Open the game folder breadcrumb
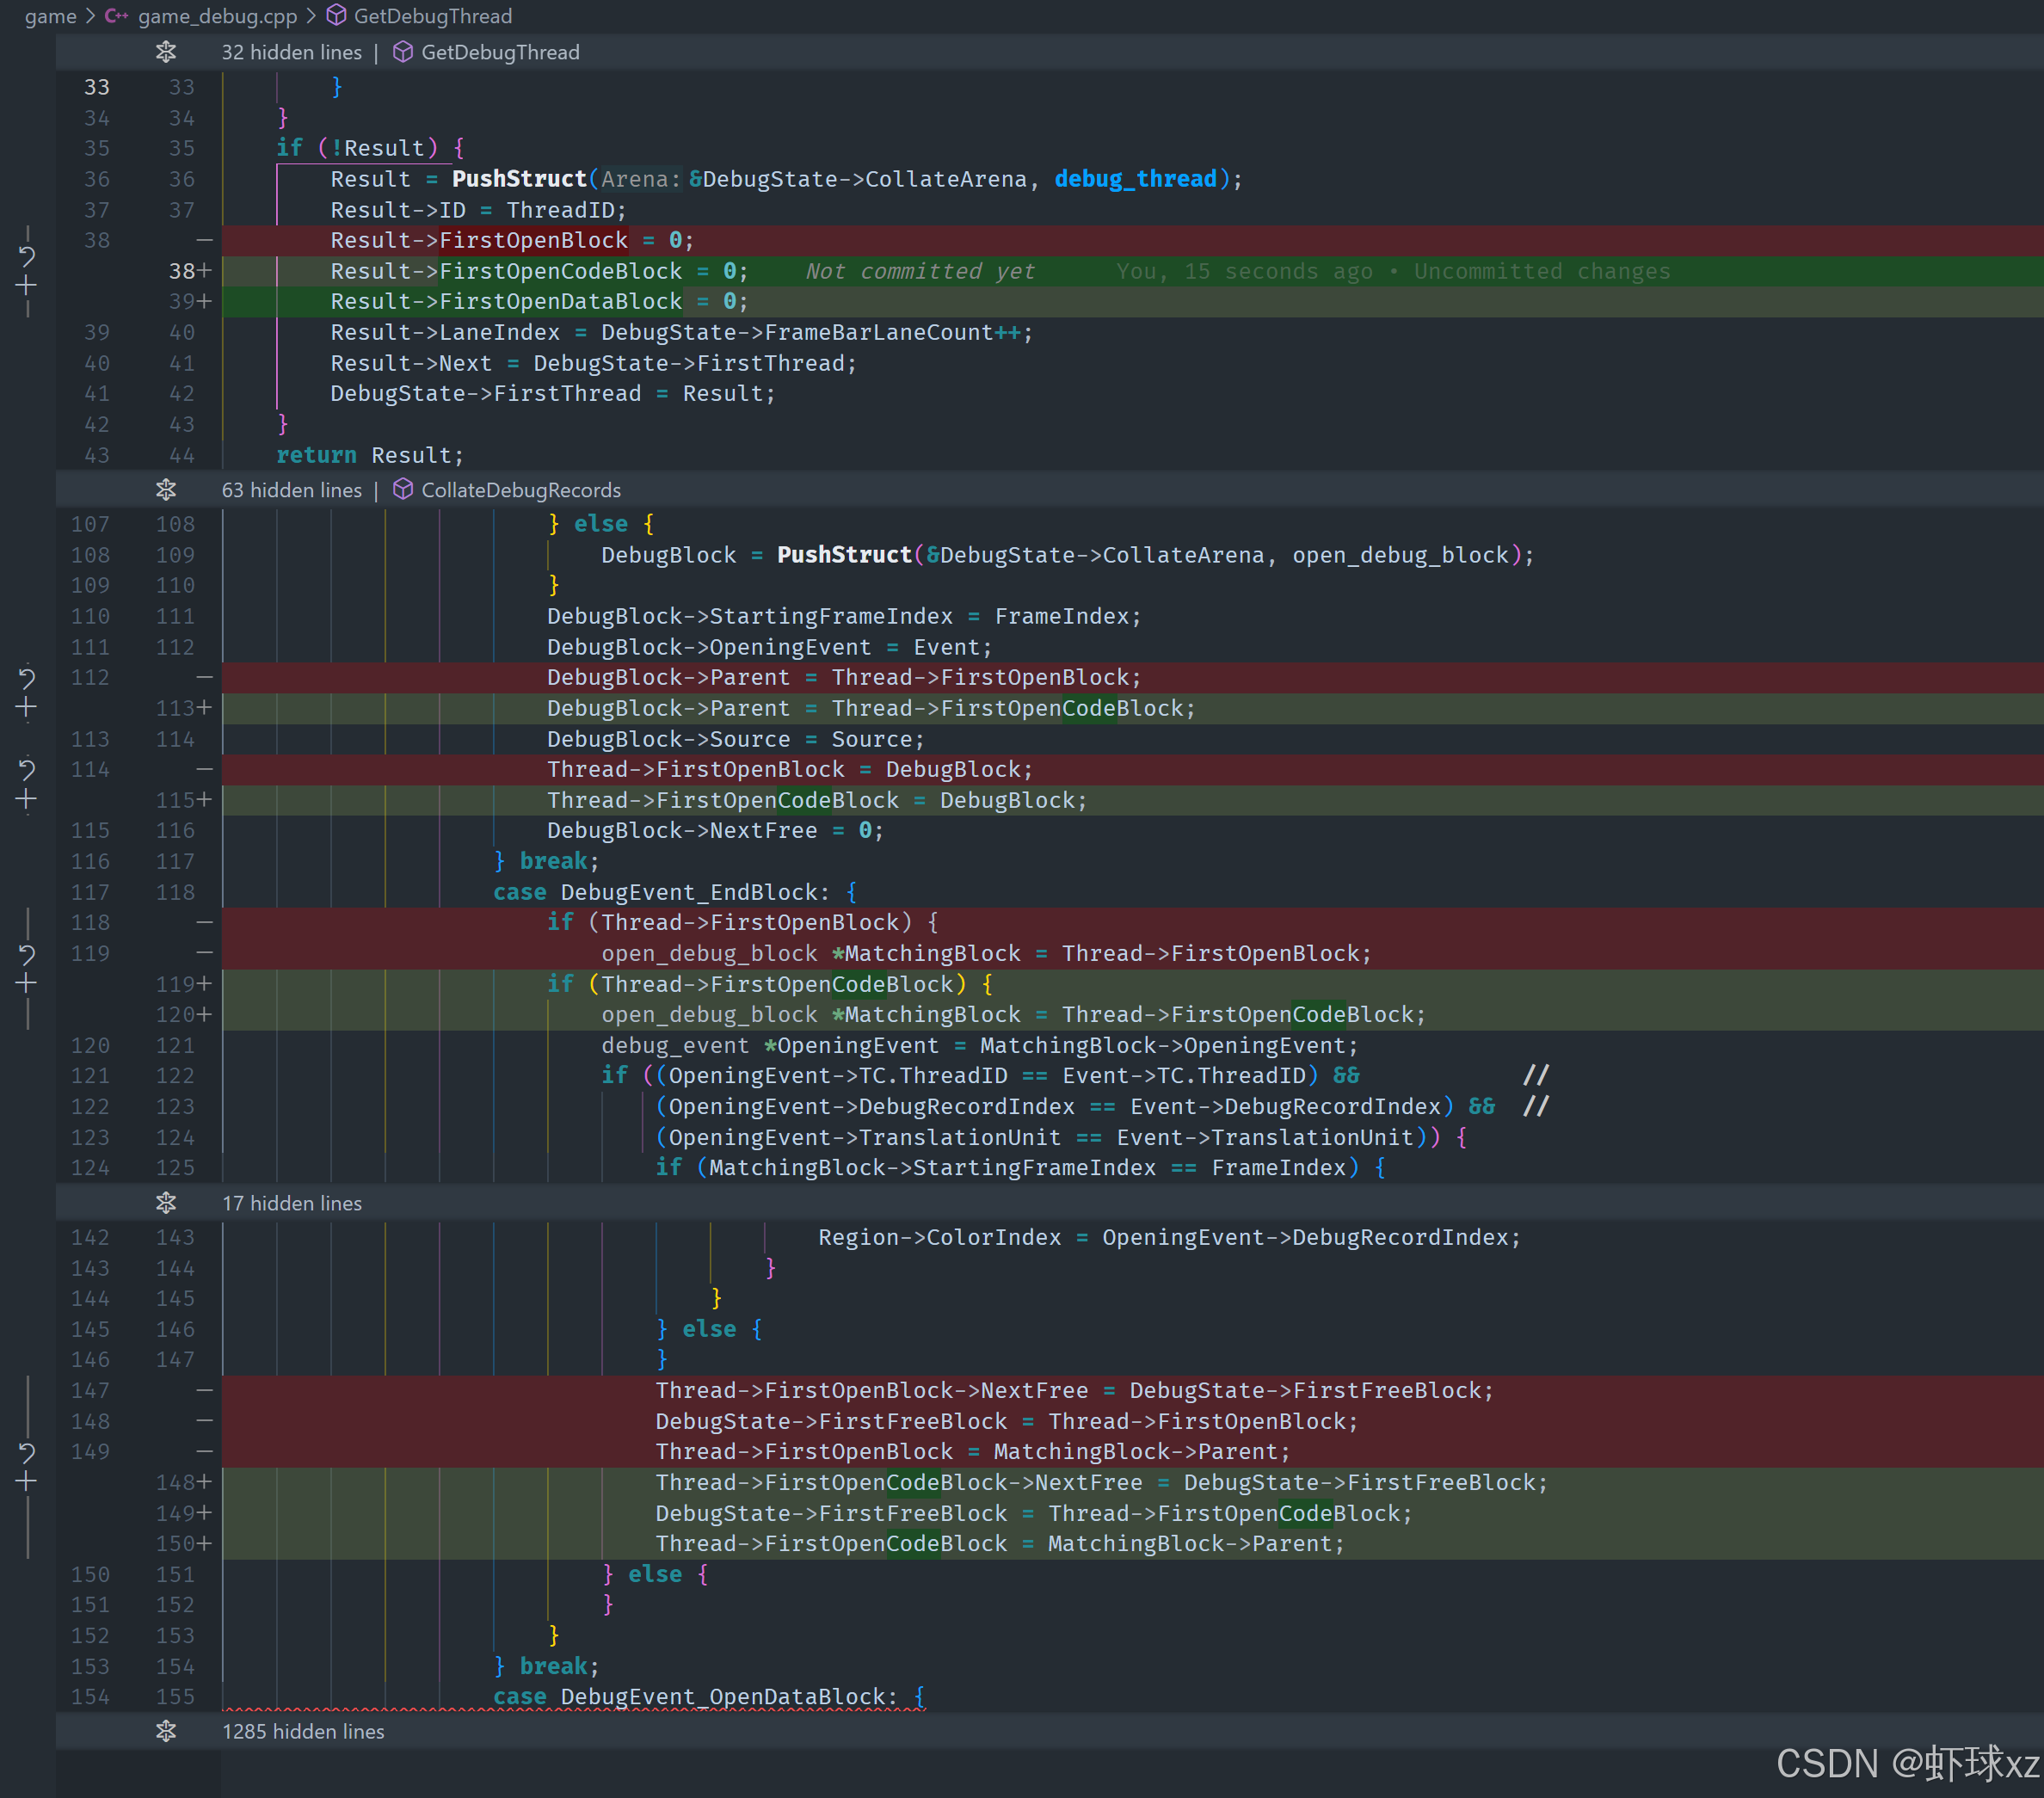Image resolution: width=2044 pixels, height=1798 pixels. coord(50,16)
